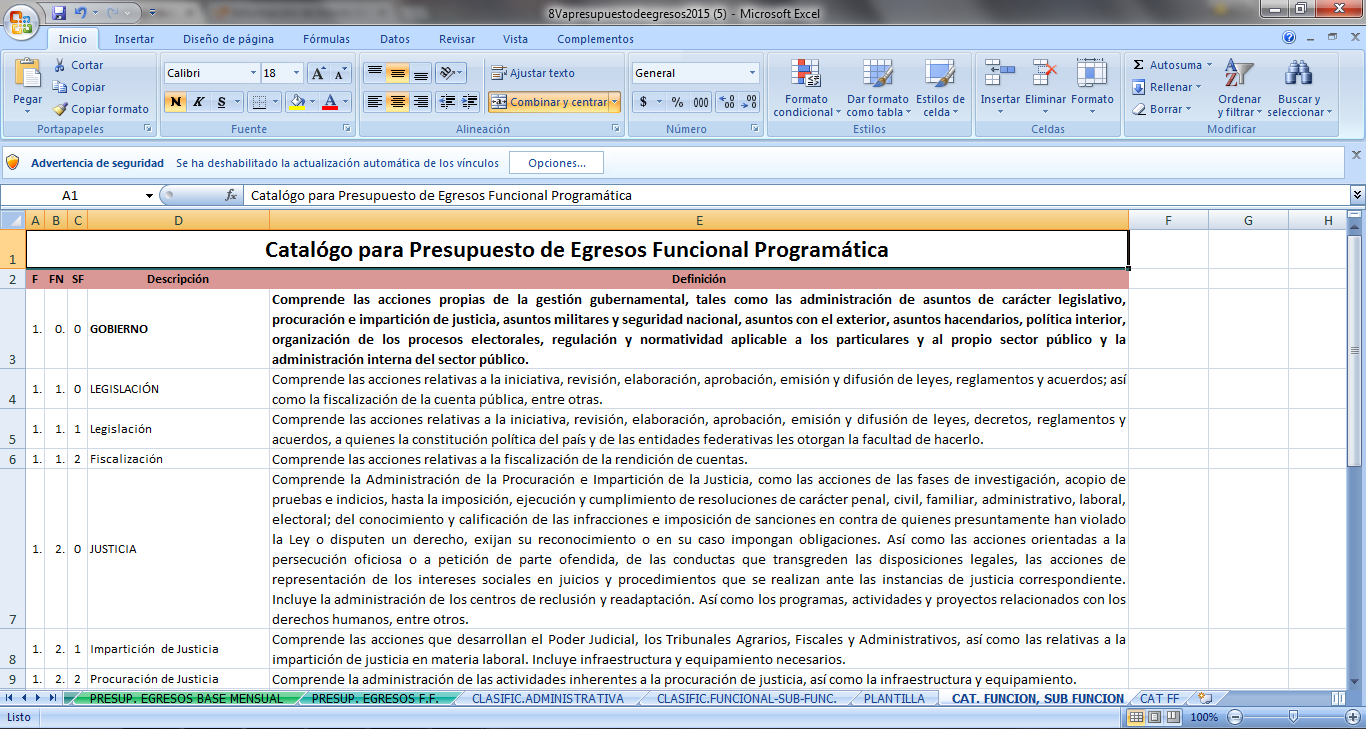Apply thousands separator 000 style
Viewport: 1366px width, 729px height.
(701, 102)
